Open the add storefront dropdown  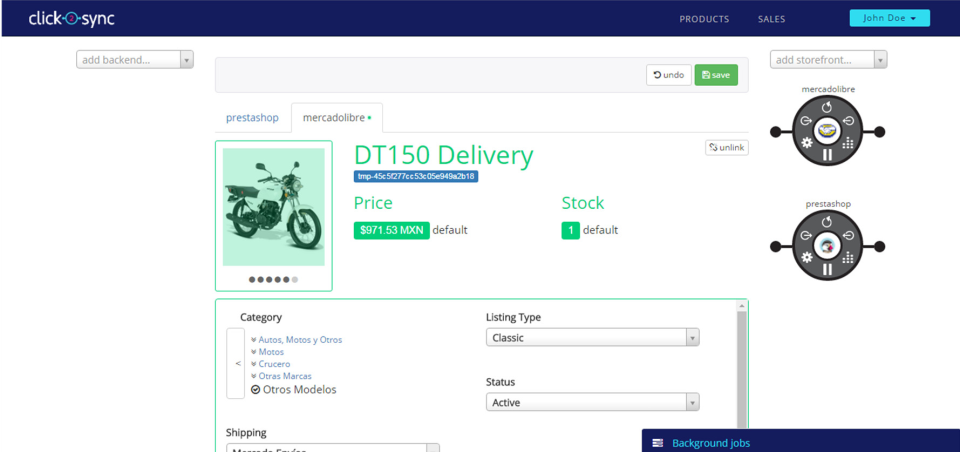tap(828, 60)
